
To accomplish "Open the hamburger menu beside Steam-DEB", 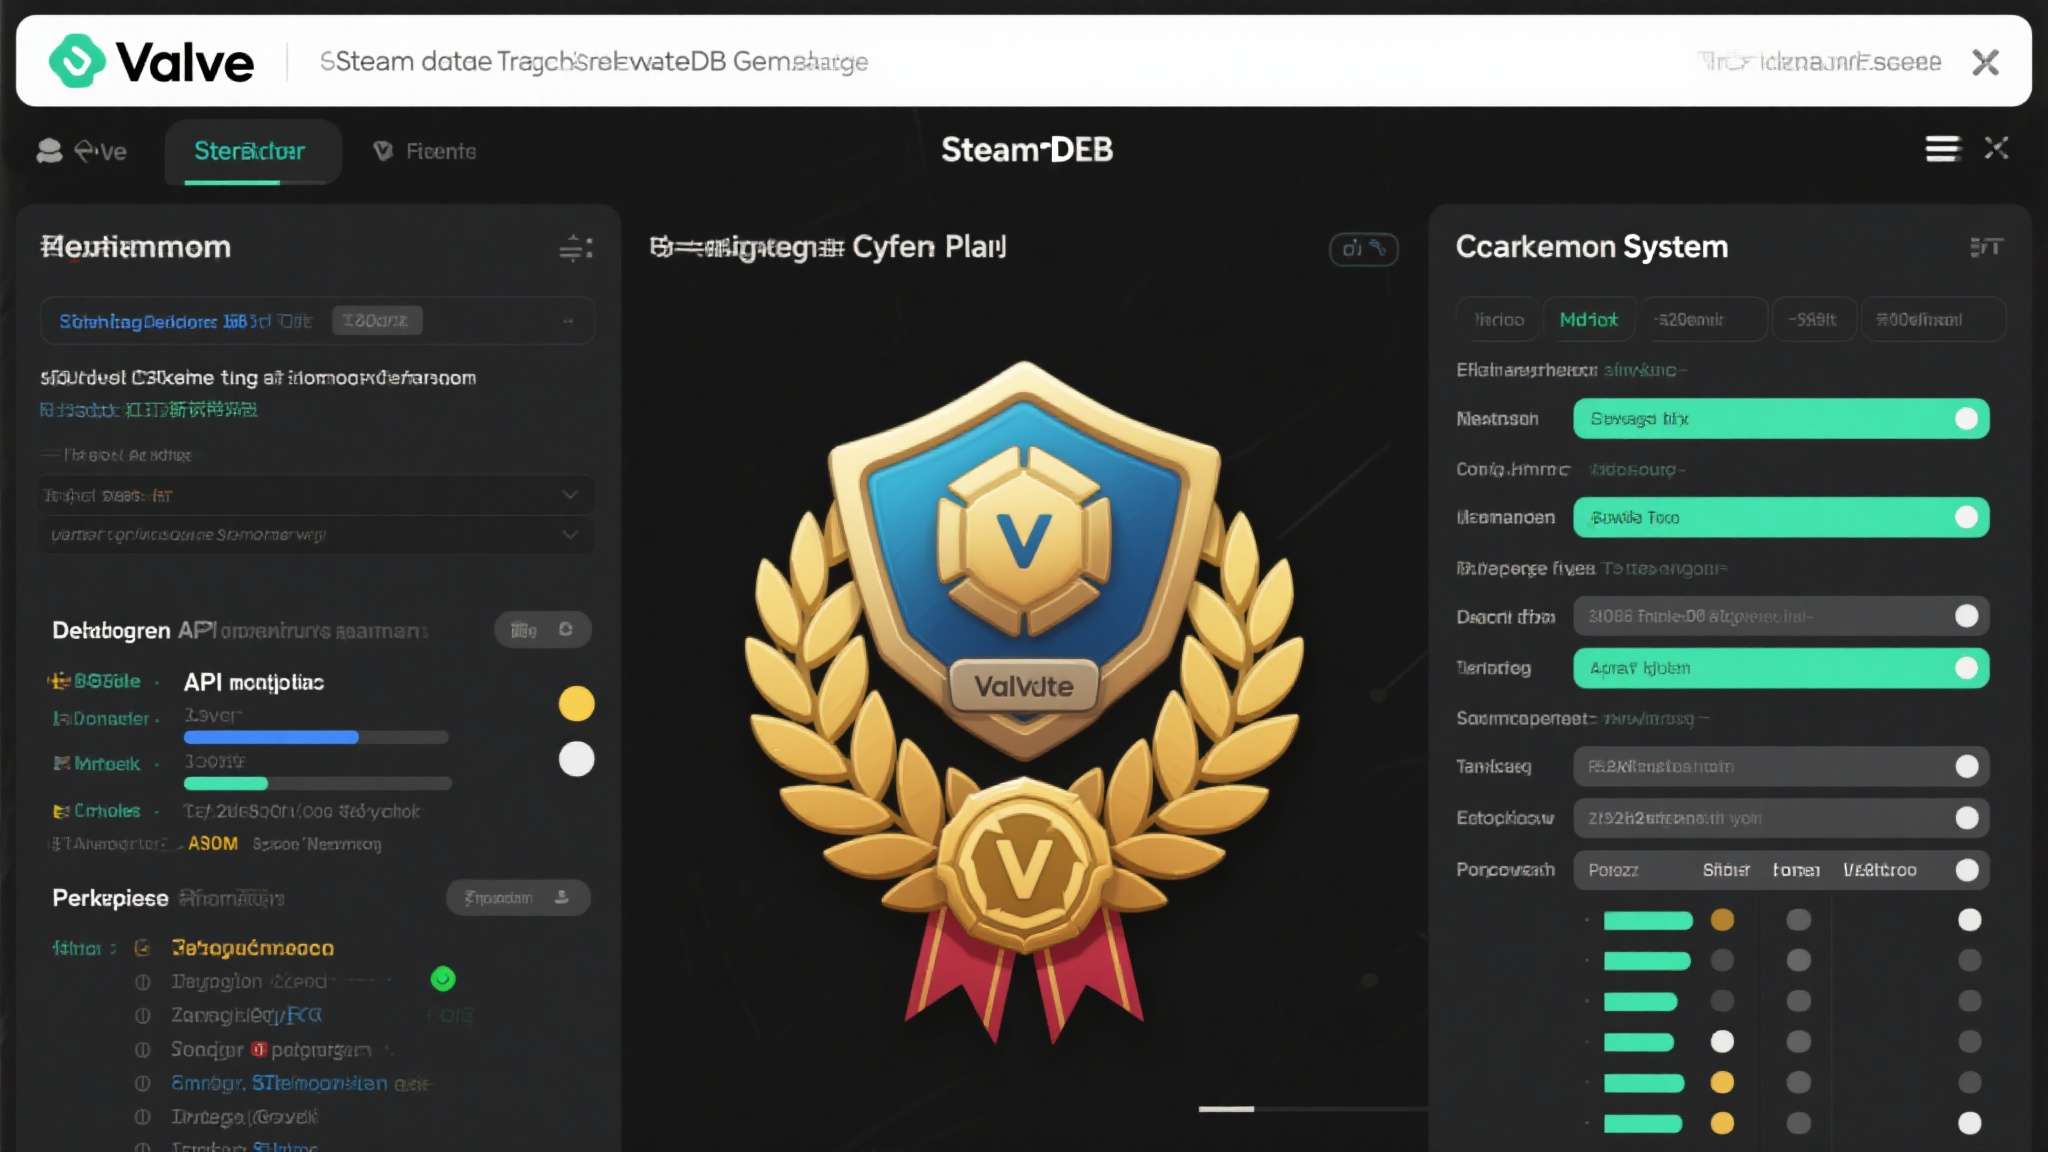I will 1942,149.
